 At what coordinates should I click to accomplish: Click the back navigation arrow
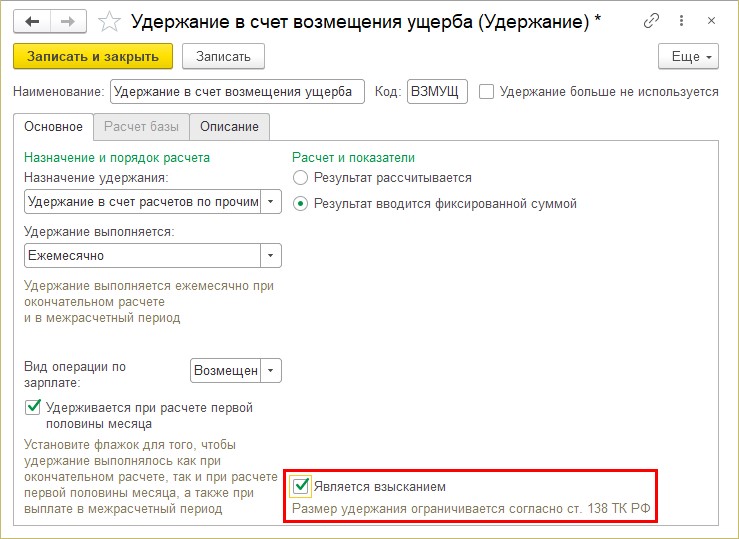[33, 21]
